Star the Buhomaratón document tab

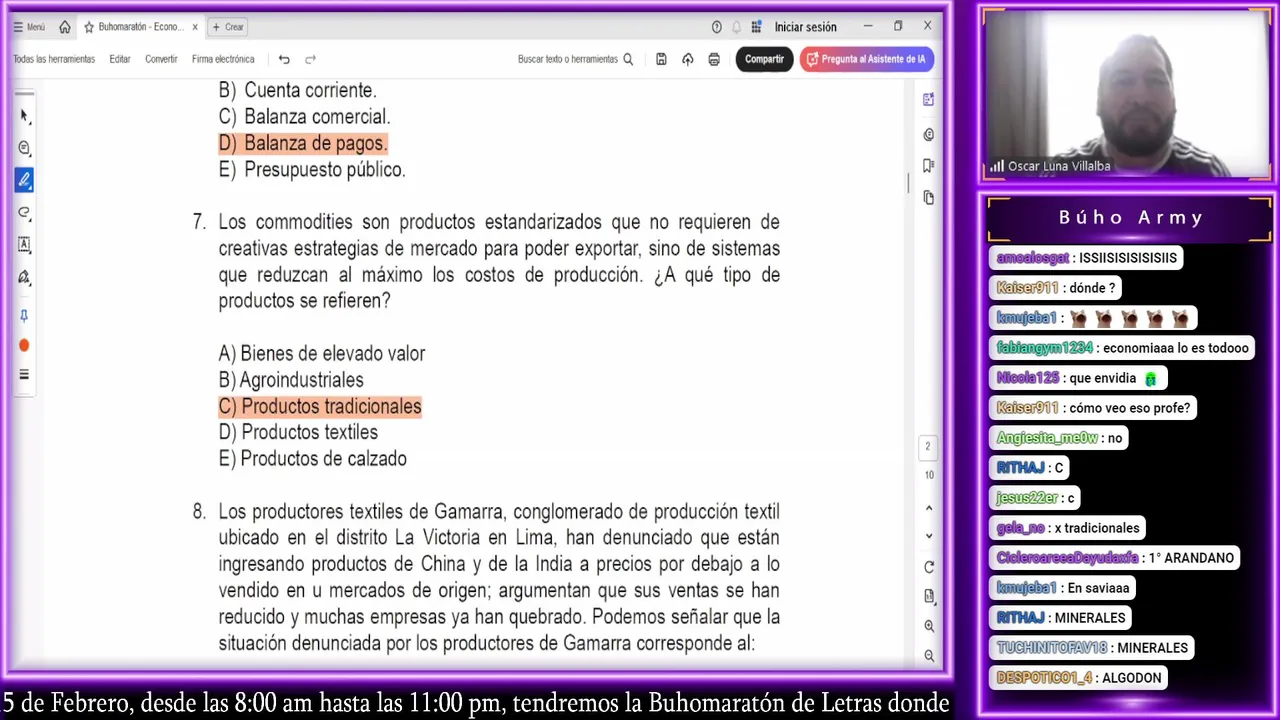point(88,27)
